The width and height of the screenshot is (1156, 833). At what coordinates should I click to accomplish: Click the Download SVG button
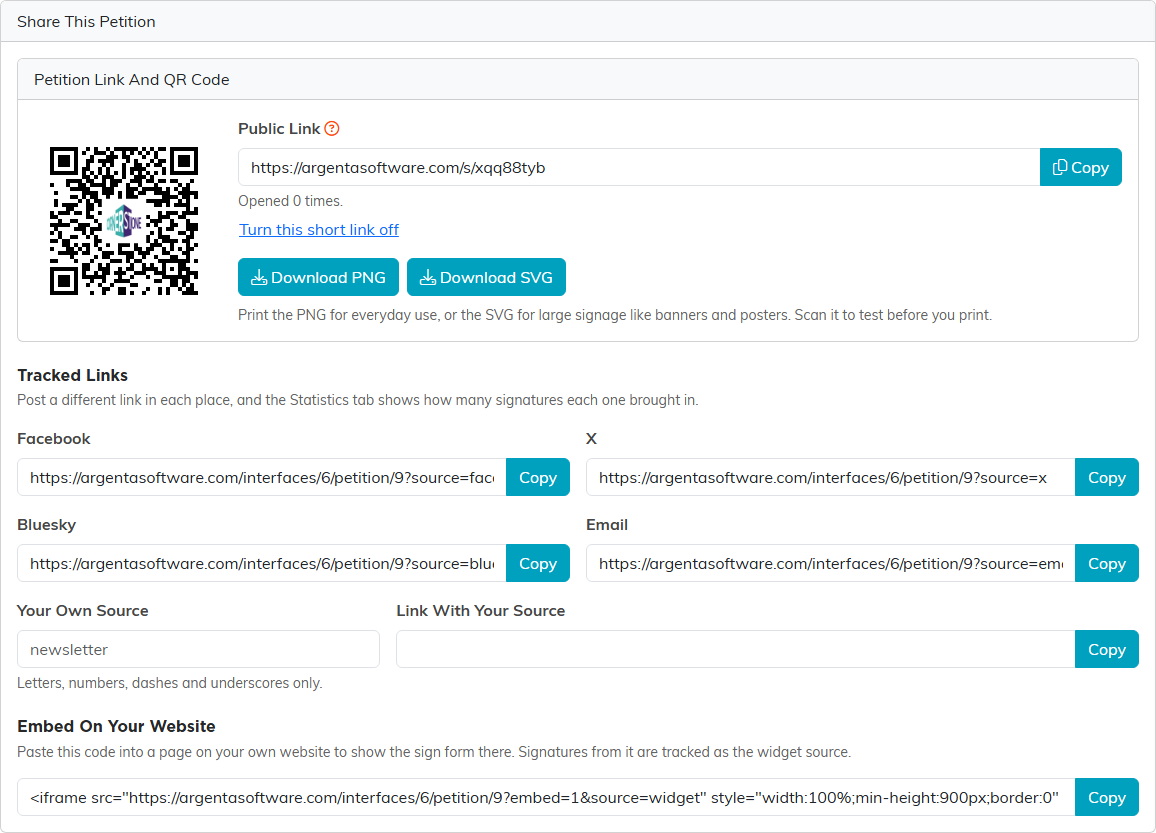point(486,277)
